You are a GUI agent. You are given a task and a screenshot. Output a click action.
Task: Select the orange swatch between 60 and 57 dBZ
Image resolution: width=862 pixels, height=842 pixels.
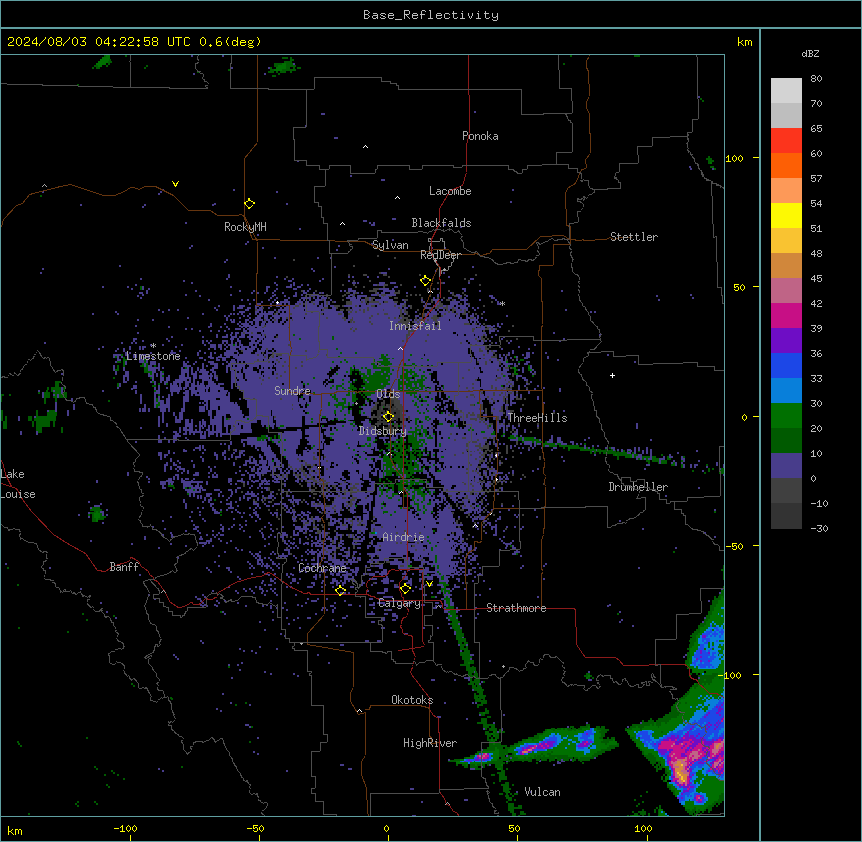(x=786, y=165)
